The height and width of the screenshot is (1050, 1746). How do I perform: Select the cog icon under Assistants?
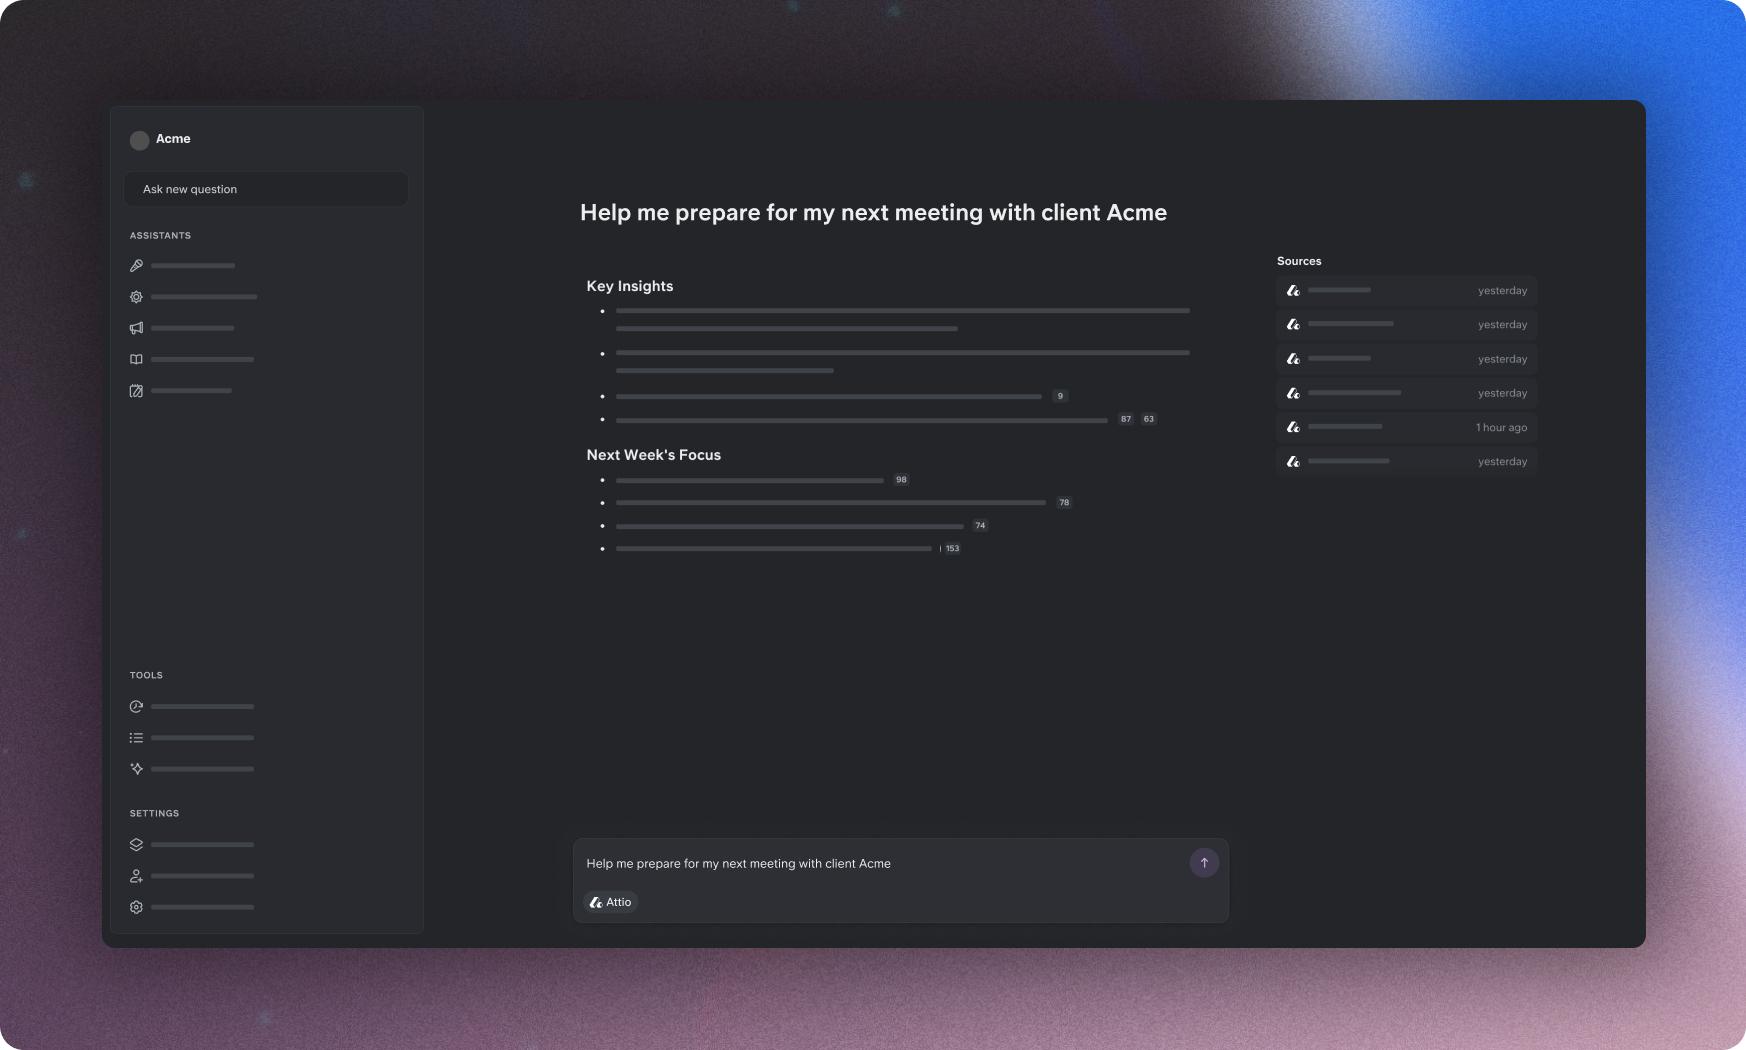(137, 297)
